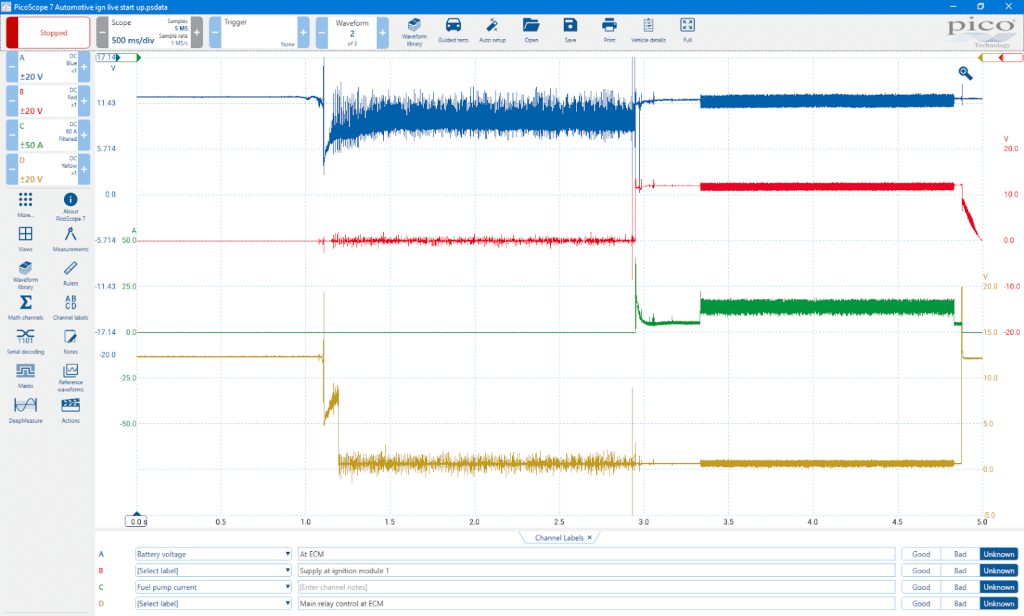The height and width of the screenshot is (616, 1024).
Task: Select the Rulers tool
Action: (x=71, y=273)
